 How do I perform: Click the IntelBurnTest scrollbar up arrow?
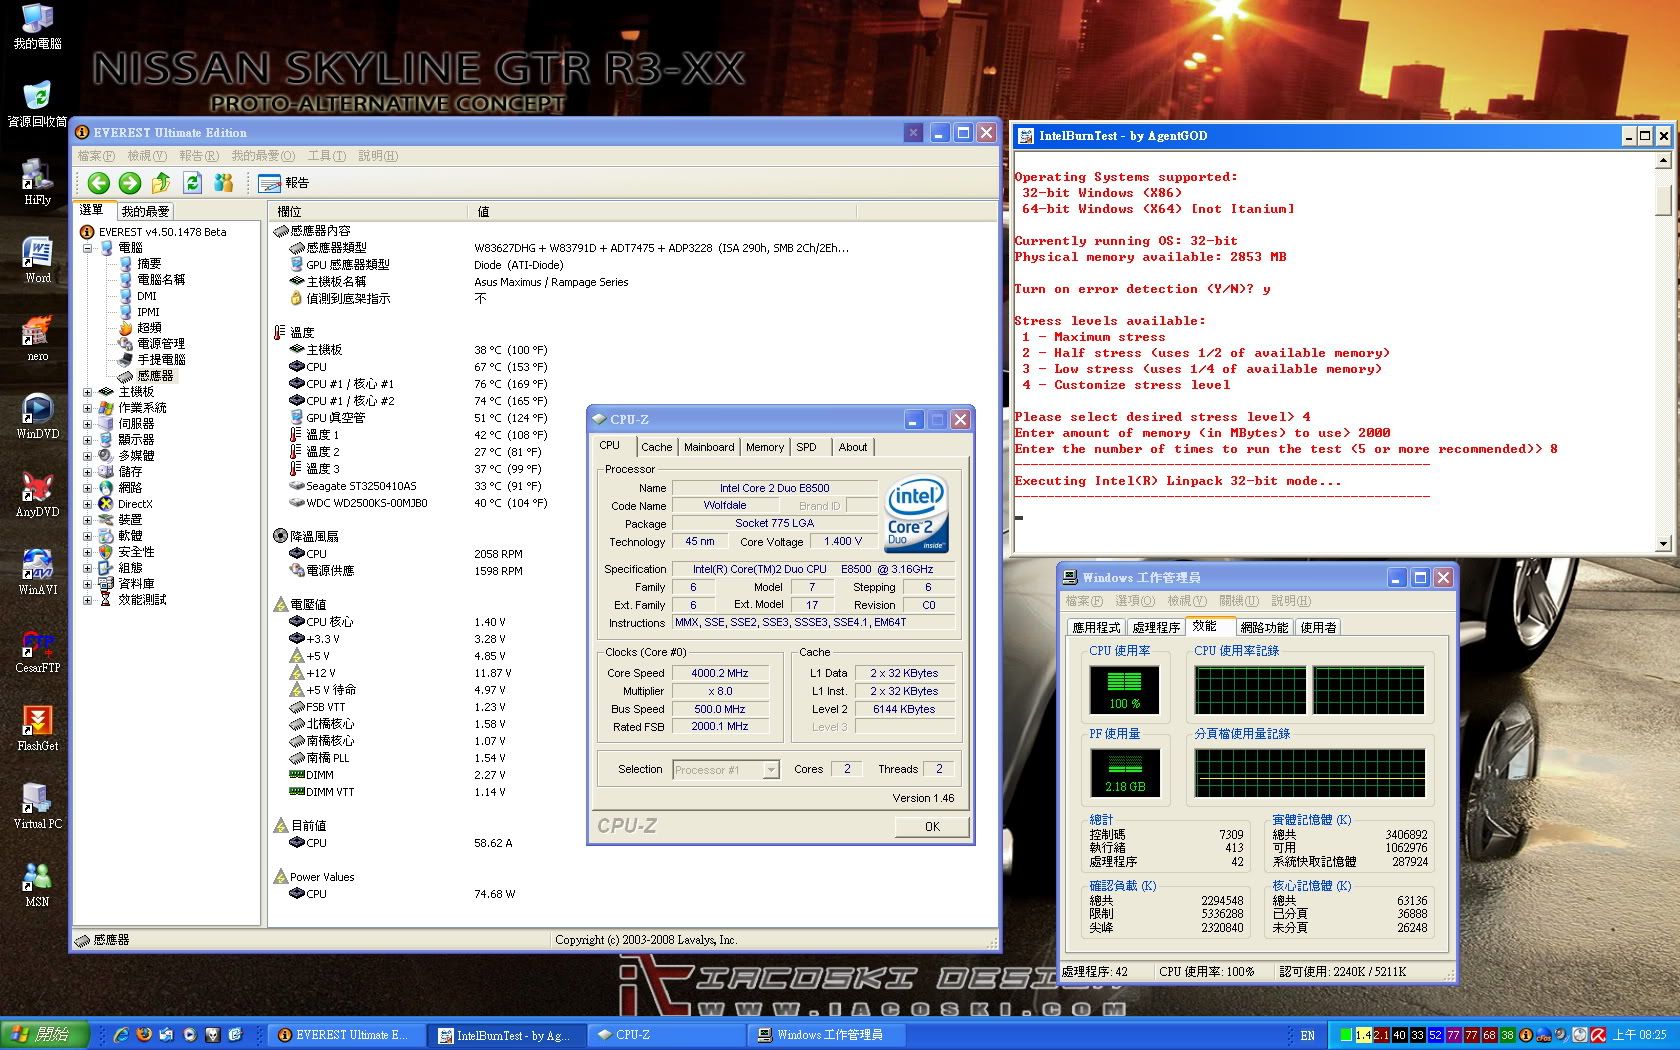point(1663,160)
